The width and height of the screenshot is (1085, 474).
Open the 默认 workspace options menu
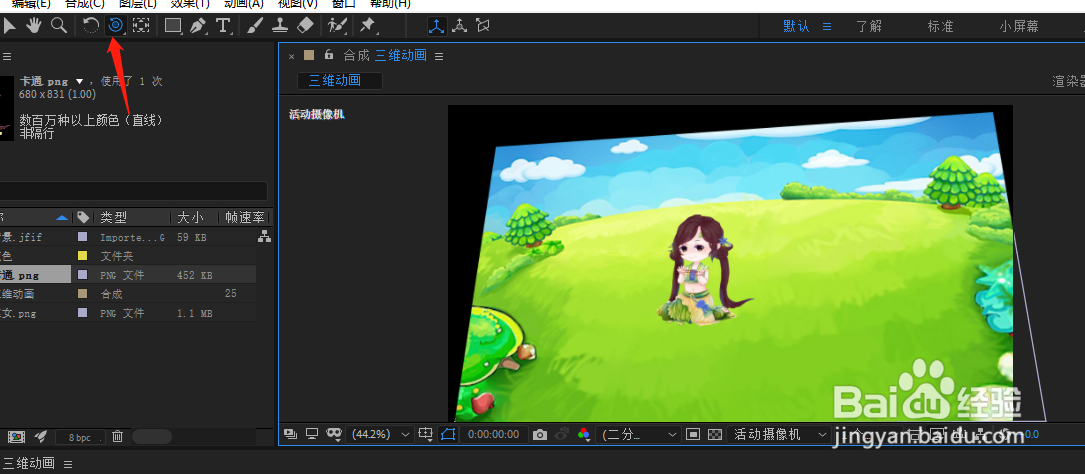click(826, 26)
